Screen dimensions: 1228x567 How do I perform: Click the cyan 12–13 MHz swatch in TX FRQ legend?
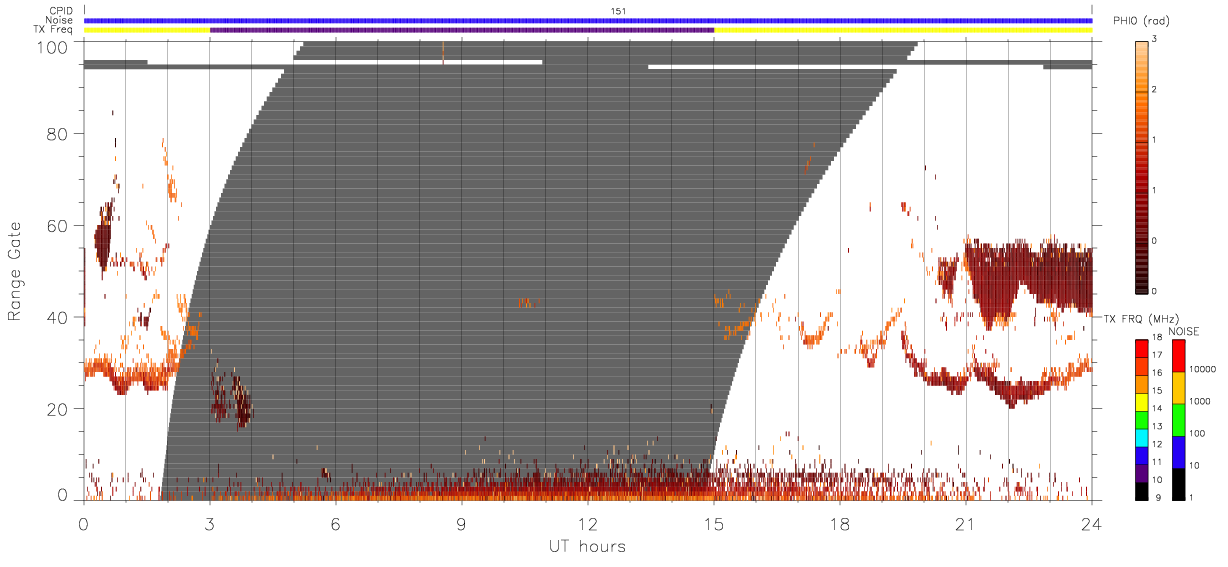tap(1141, 438)
